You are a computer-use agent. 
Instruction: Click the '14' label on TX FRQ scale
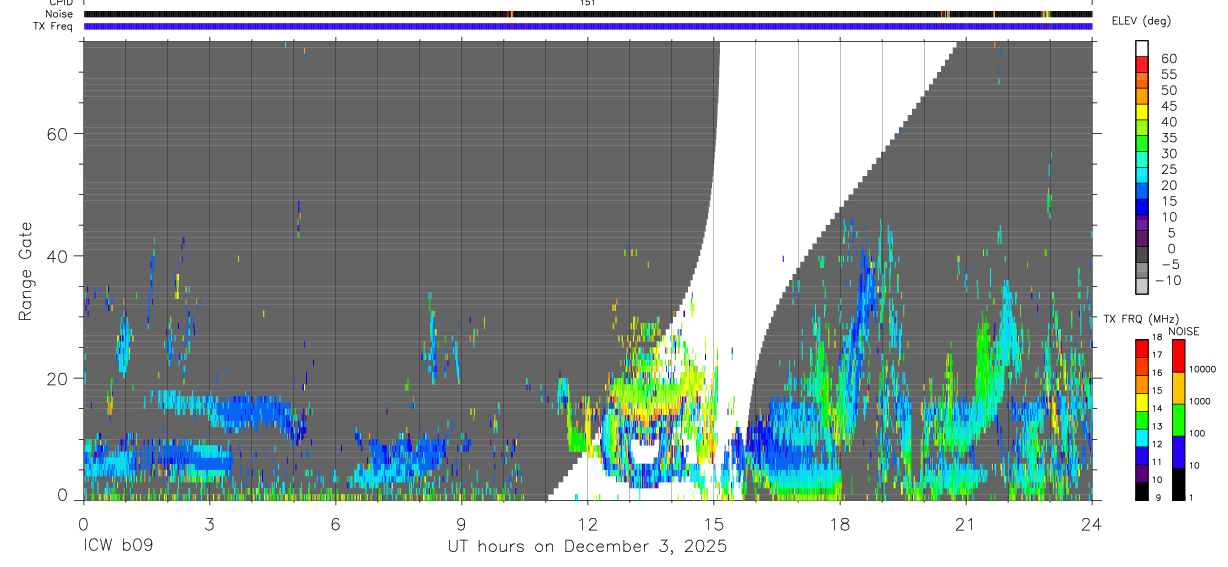(x=1156, y=408)
